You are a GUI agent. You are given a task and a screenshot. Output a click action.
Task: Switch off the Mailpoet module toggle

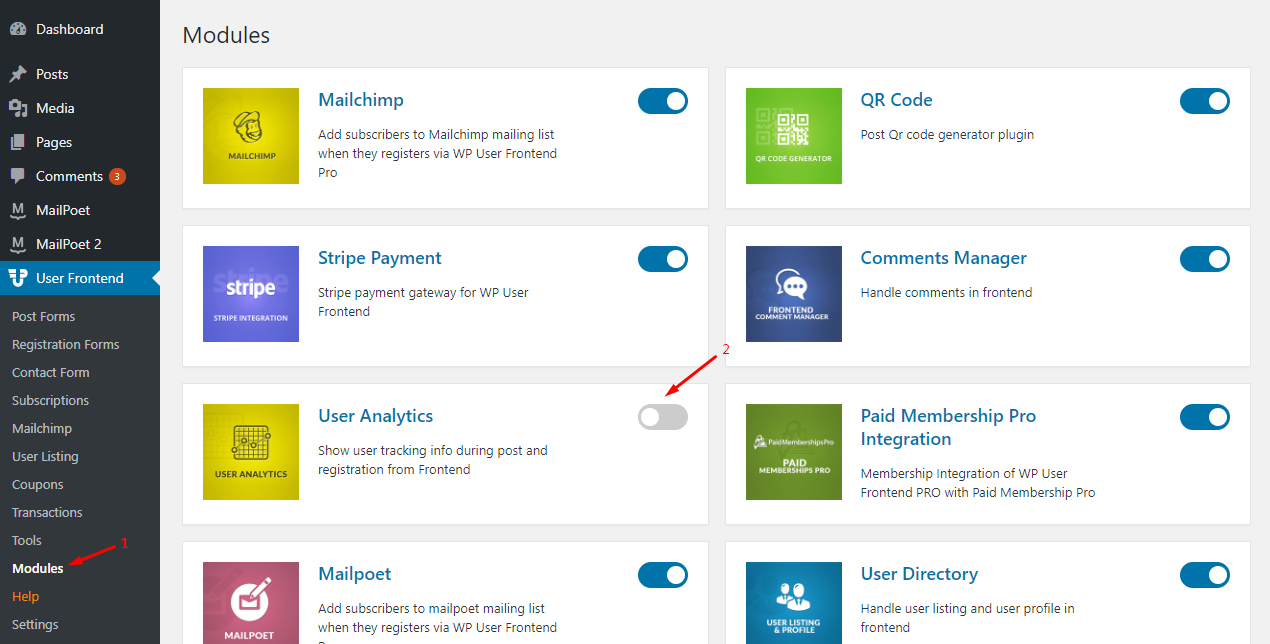pos(663,575)
